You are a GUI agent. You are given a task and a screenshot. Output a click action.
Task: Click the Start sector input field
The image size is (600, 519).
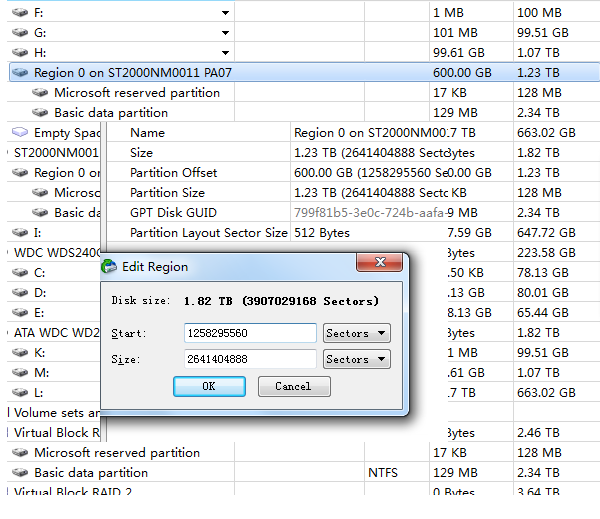[250, 333]
